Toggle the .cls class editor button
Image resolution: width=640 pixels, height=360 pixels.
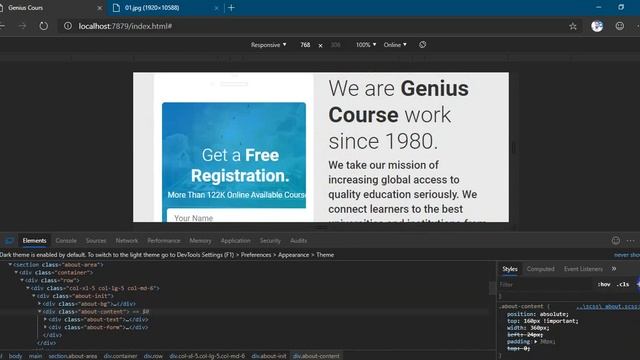coord(623,284)
